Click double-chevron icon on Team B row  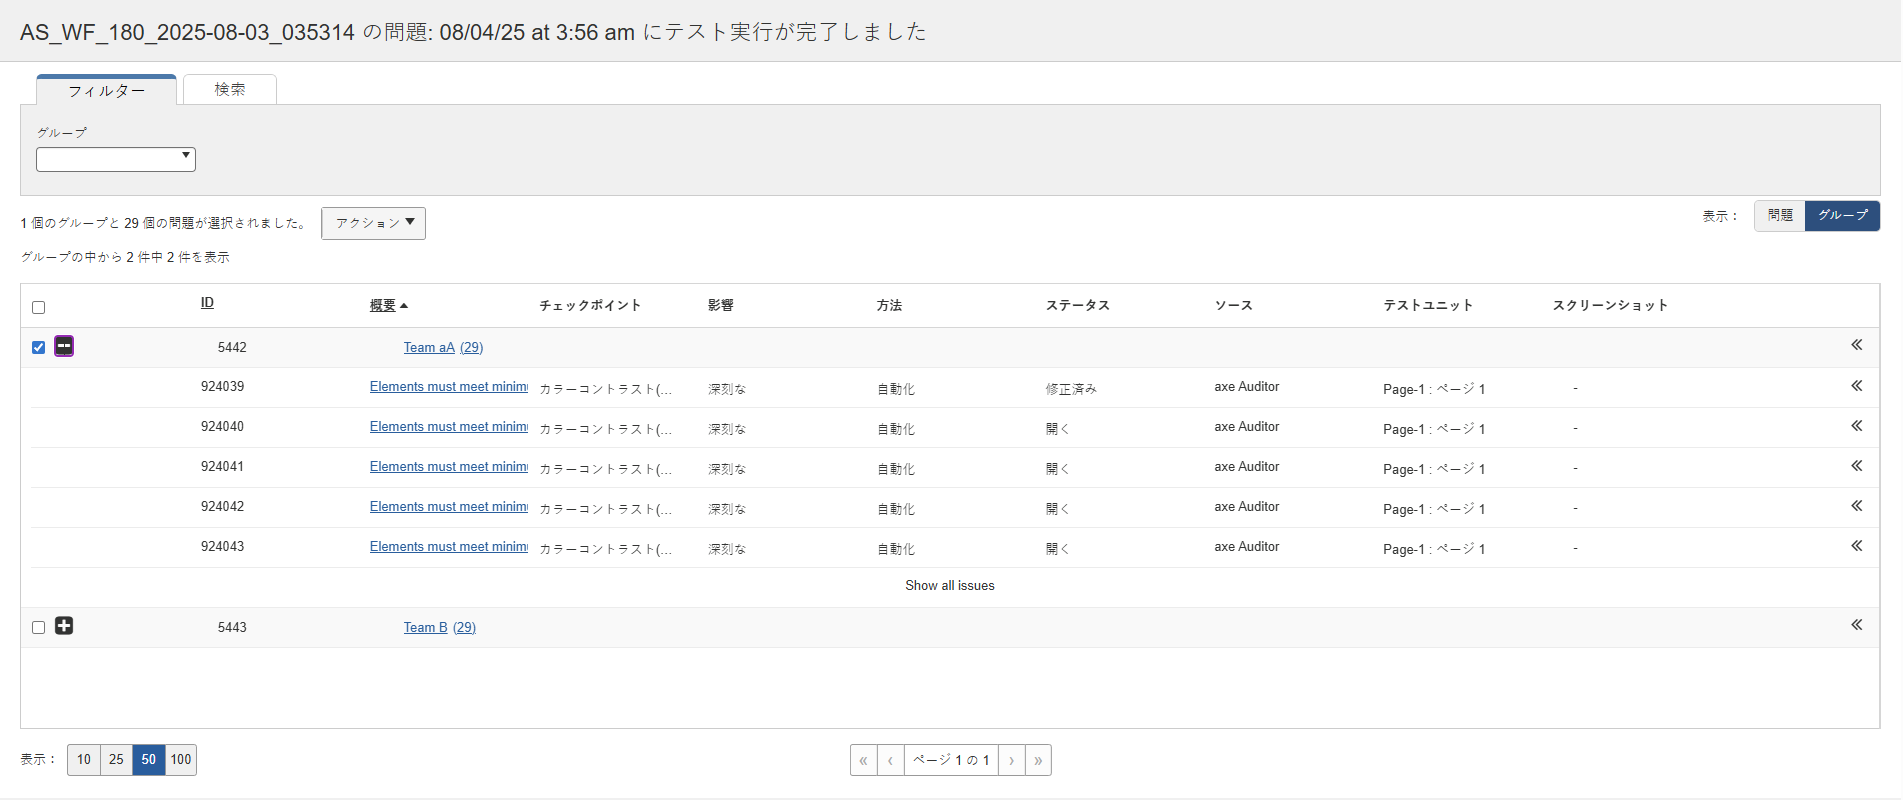coord(1856,625)
